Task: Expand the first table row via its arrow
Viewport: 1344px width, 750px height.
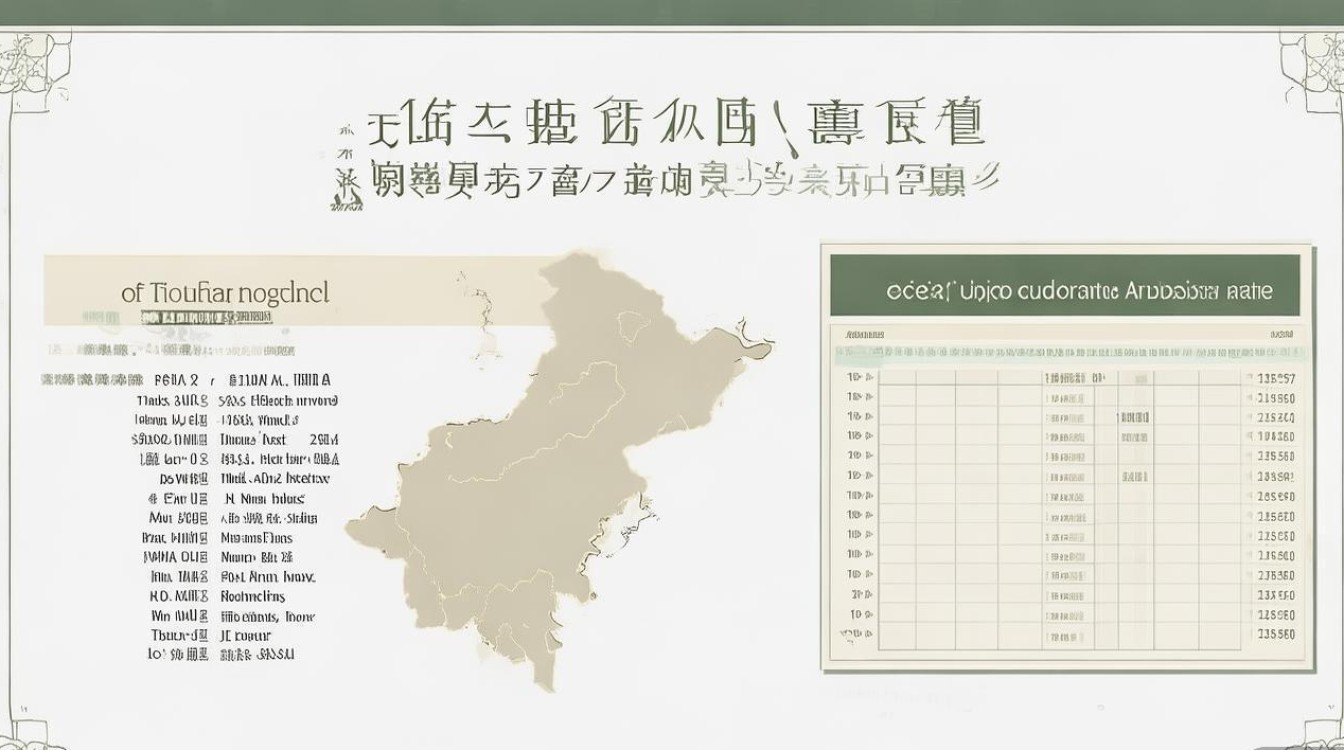Action: click(x=868, y=379)
